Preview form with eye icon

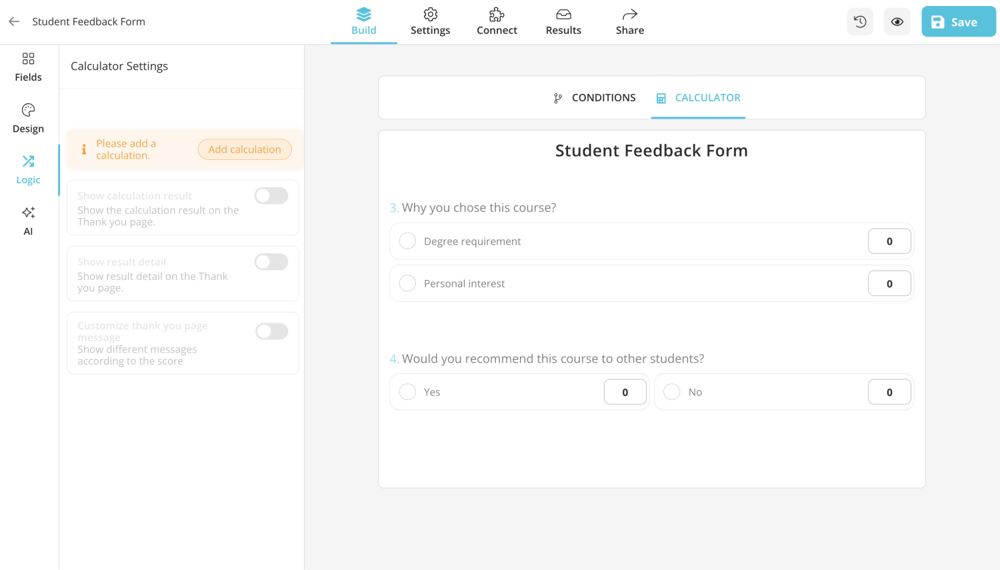pos(897,22)
